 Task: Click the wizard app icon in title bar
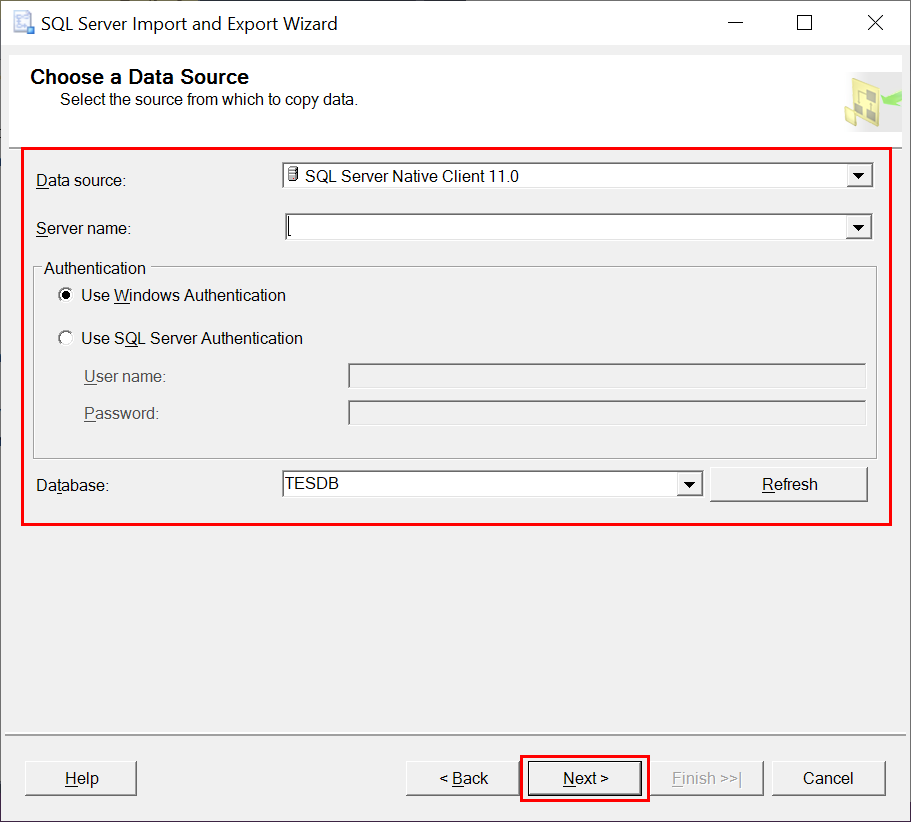[x=23, y=23]
